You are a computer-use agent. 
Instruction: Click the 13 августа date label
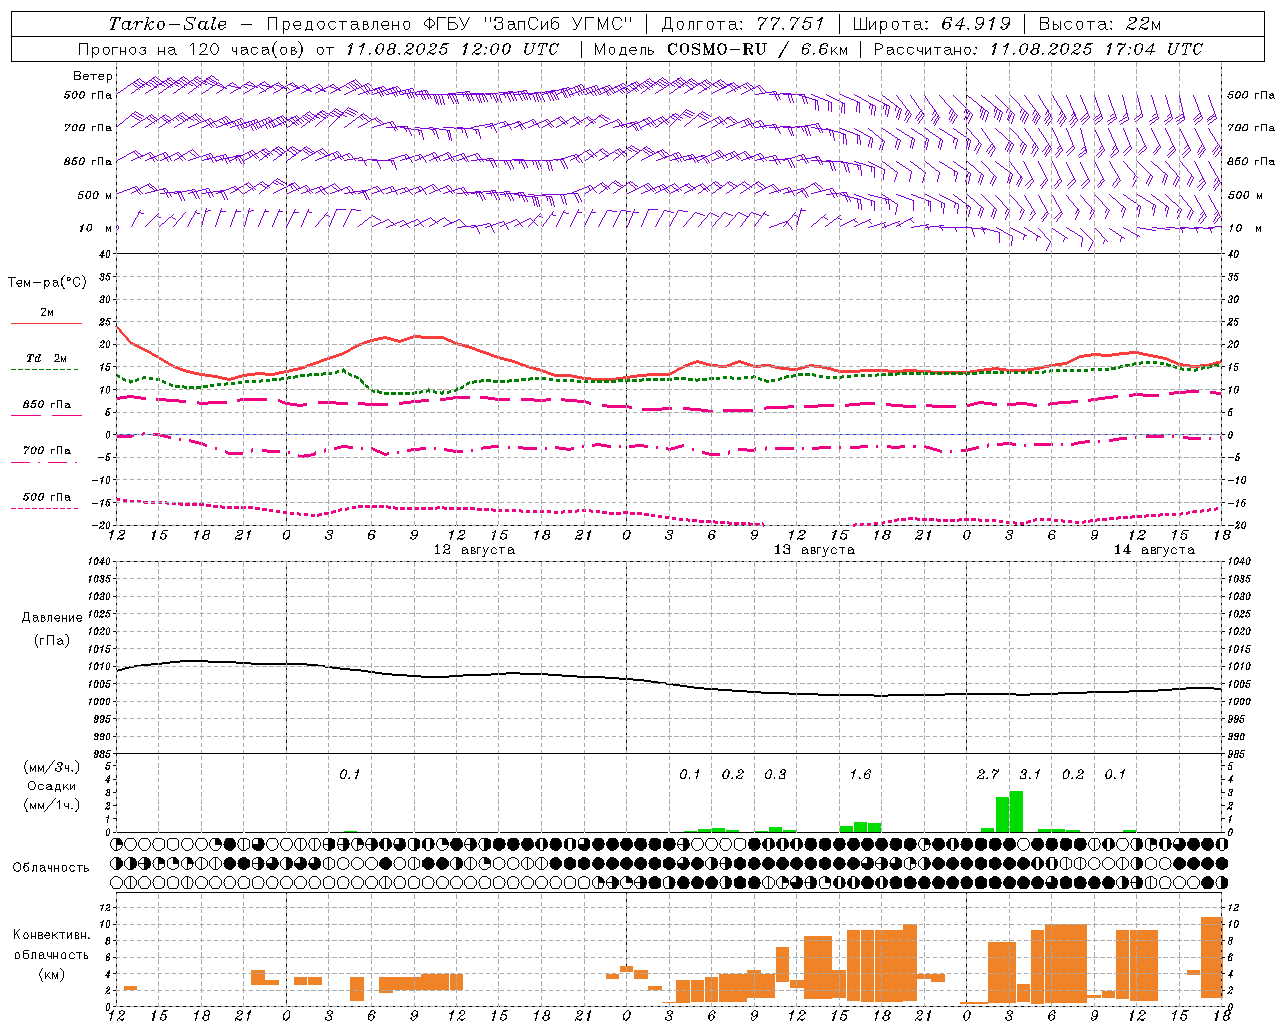click(x=814, y=550)
